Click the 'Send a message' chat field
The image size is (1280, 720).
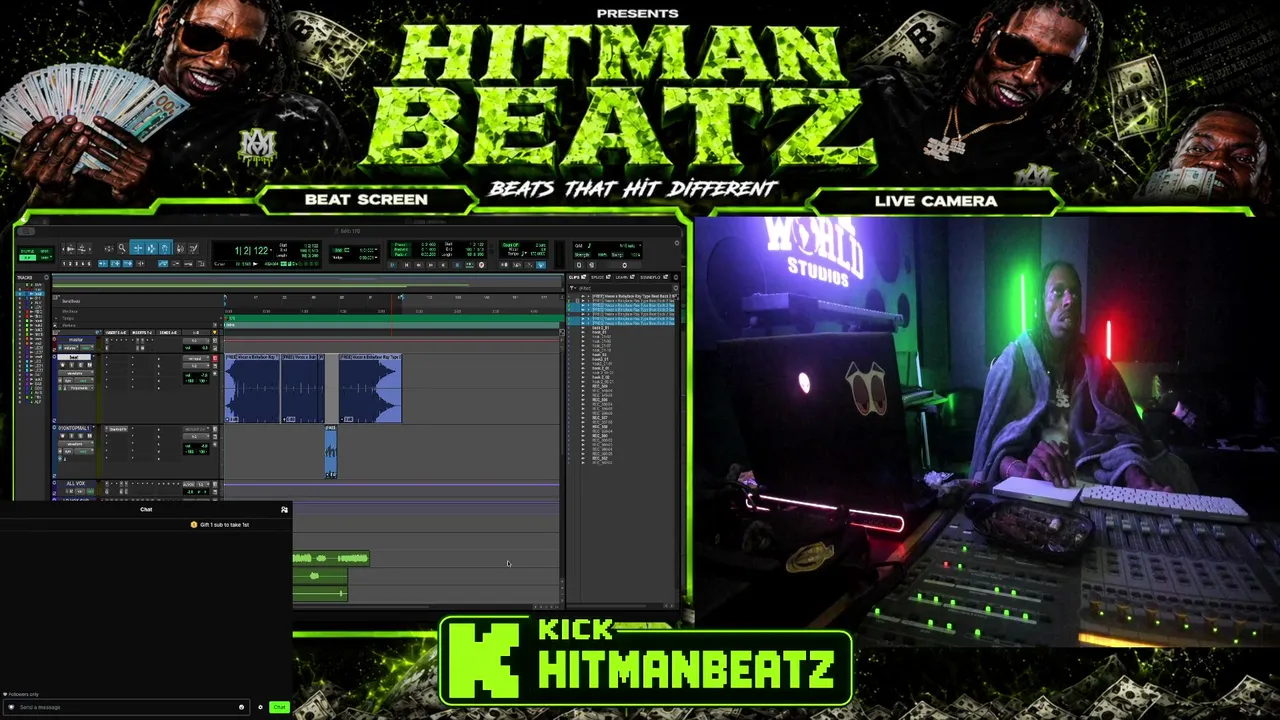click(125, 707)
